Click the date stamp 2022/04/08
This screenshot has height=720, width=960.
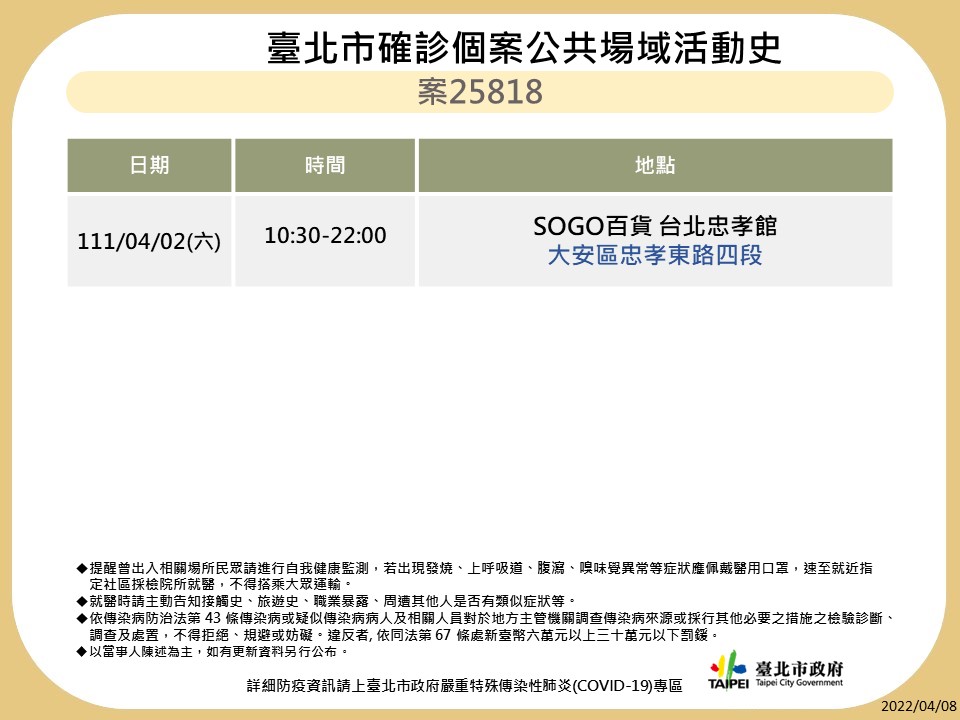[x=918, y=706]
